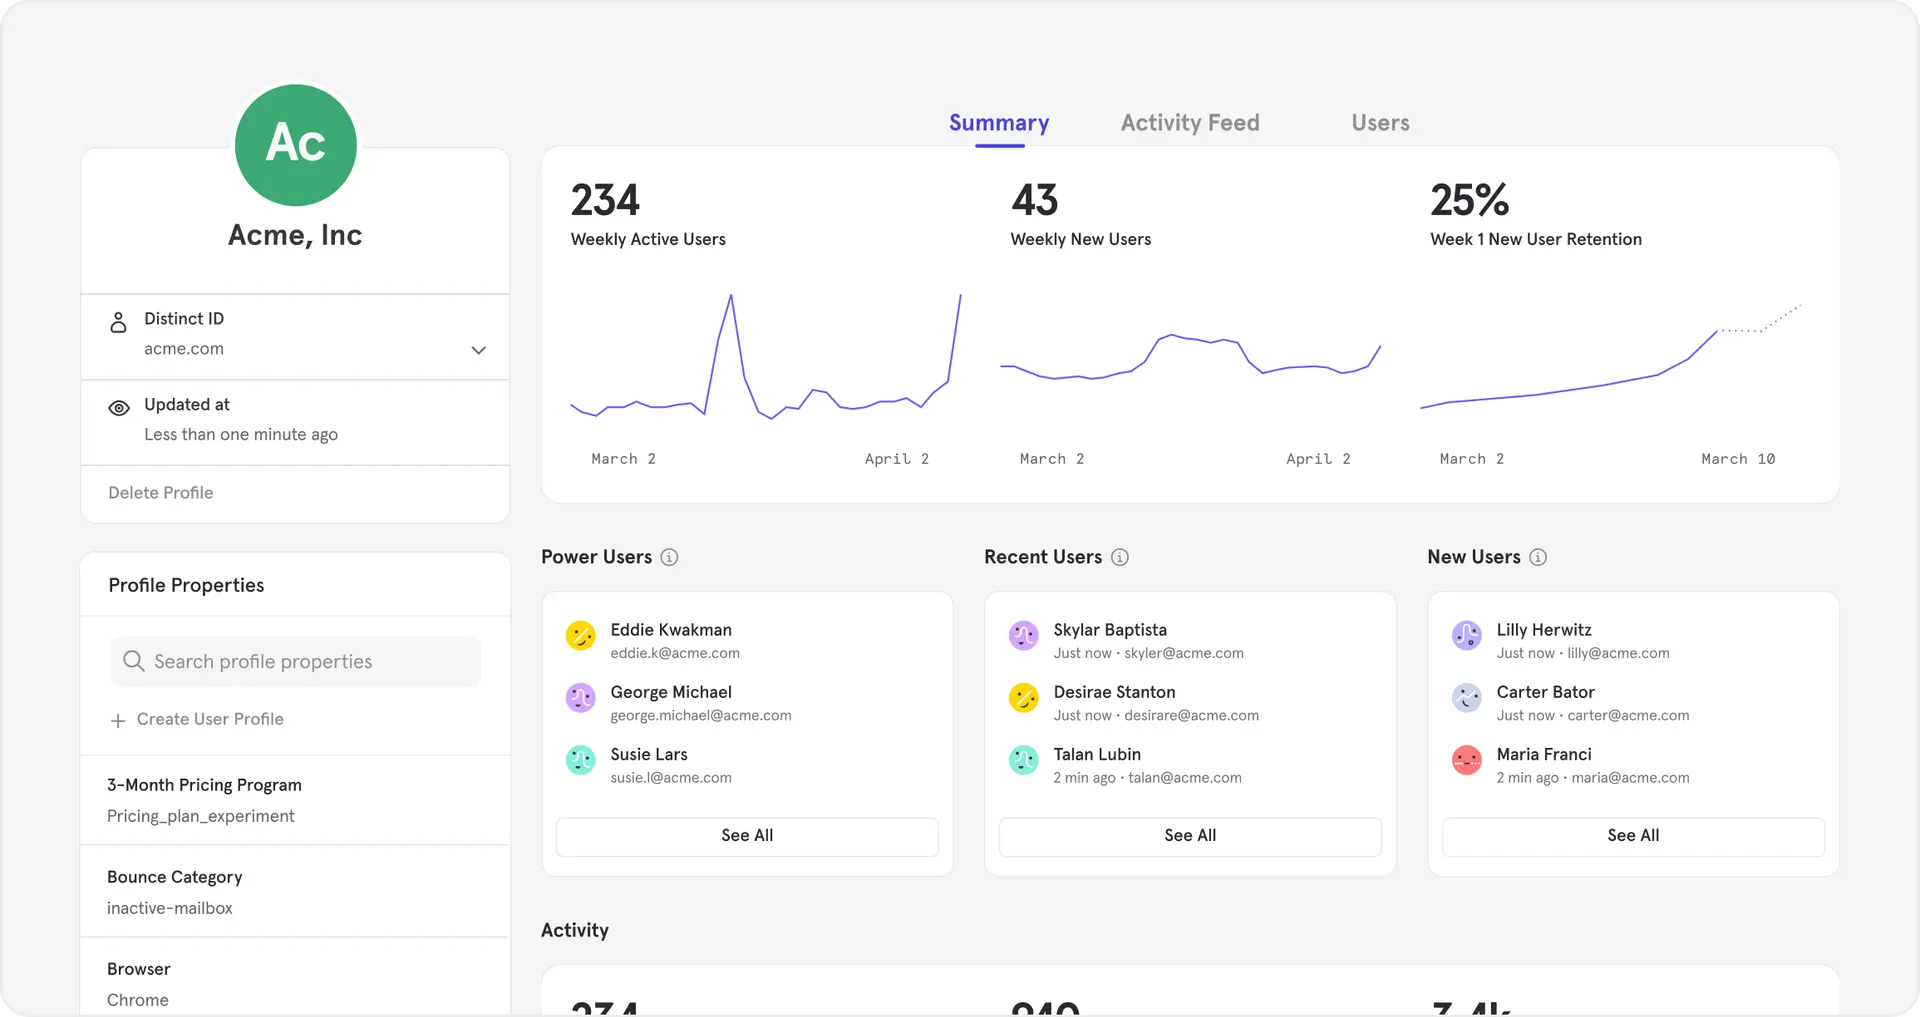Click the Create User Profile link

(210, 719)
